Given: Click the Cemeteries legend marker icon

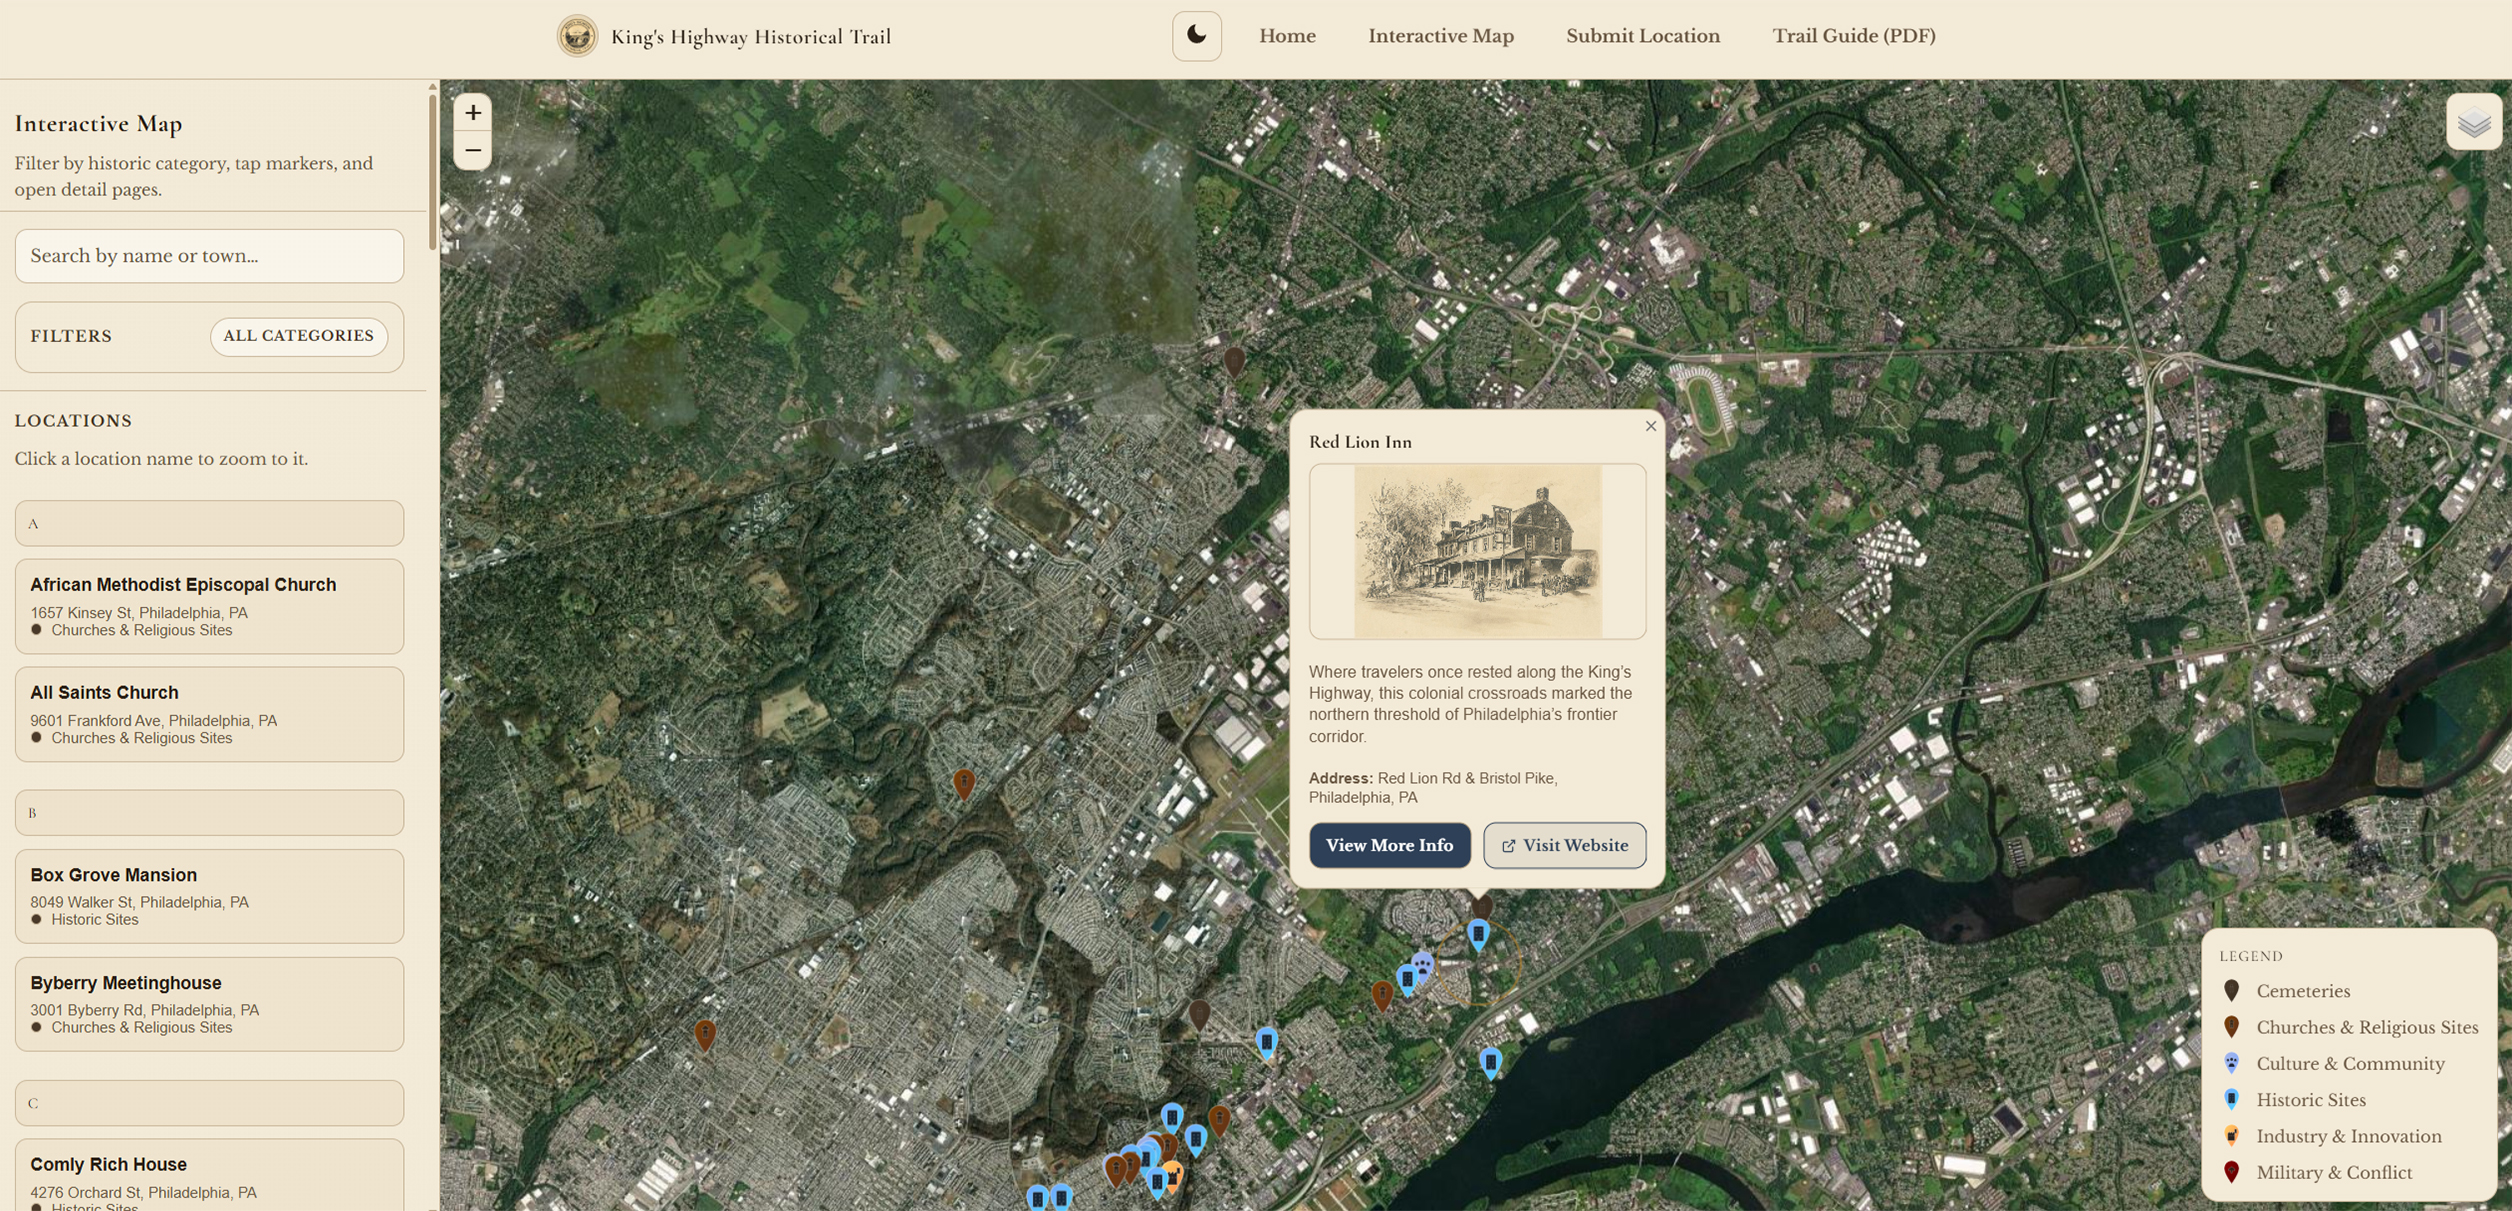Looking at the screenshot, I should click(2231, 991).
